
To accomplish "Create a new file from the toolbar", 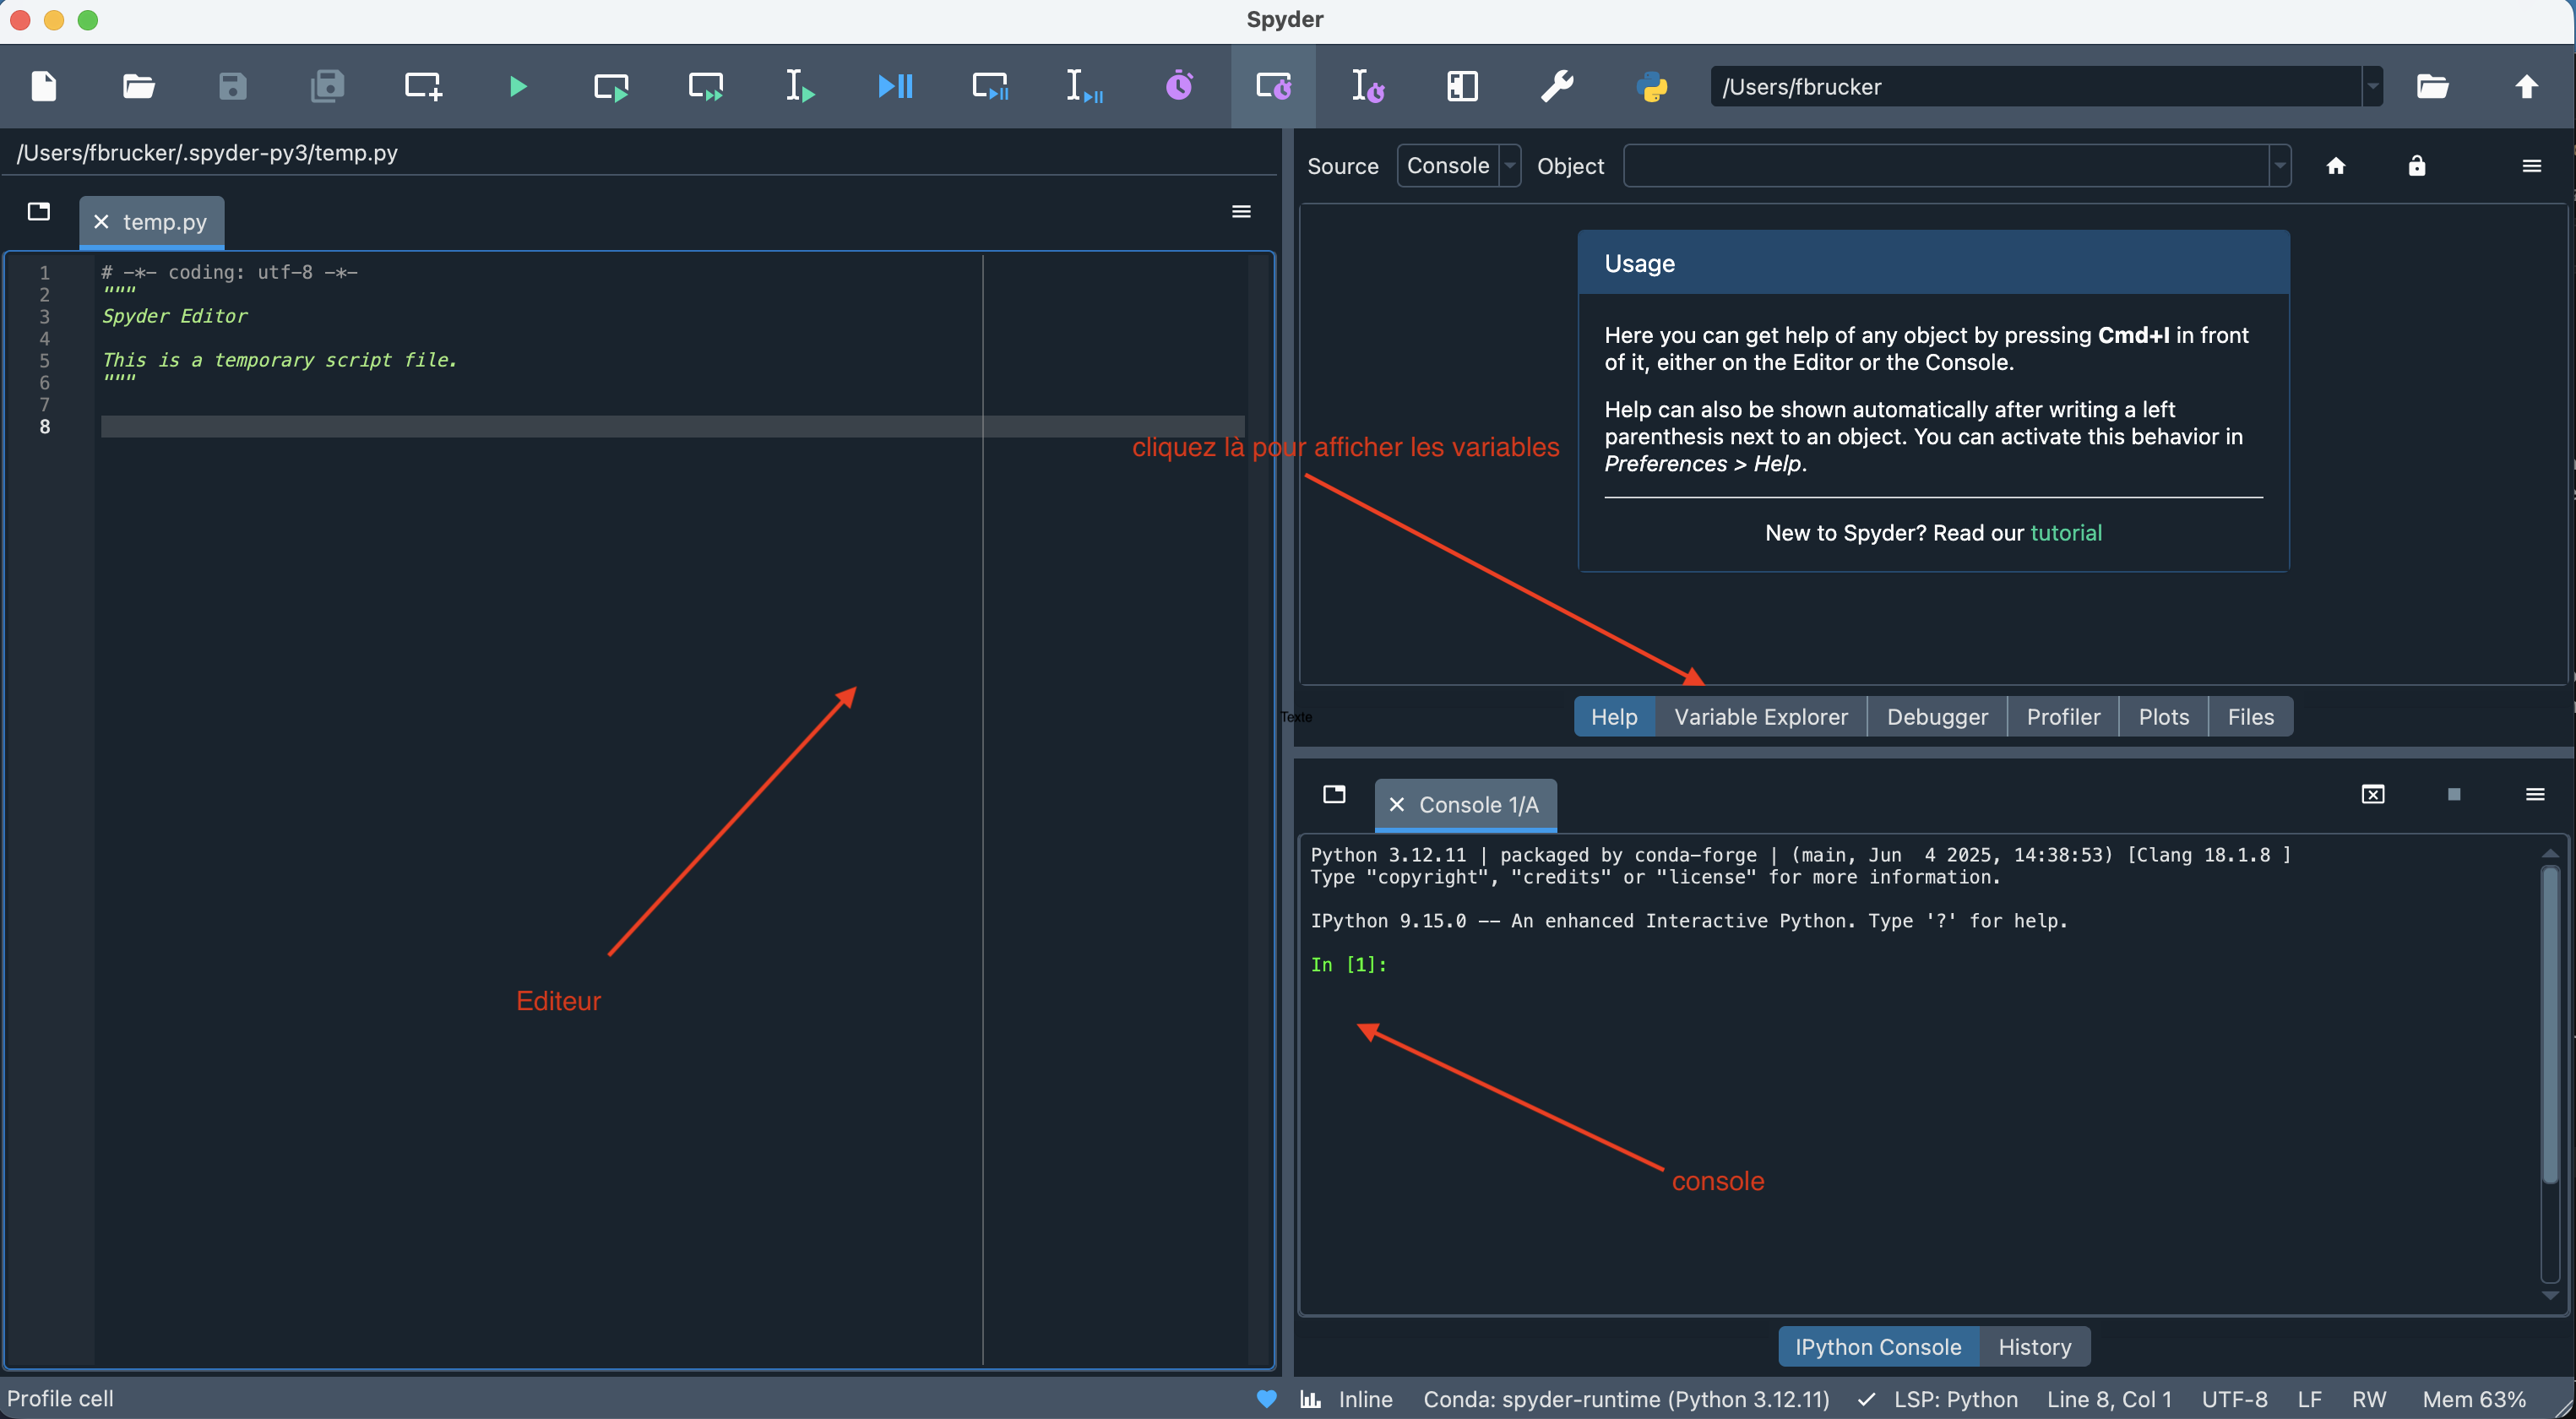I will [44, 86].
